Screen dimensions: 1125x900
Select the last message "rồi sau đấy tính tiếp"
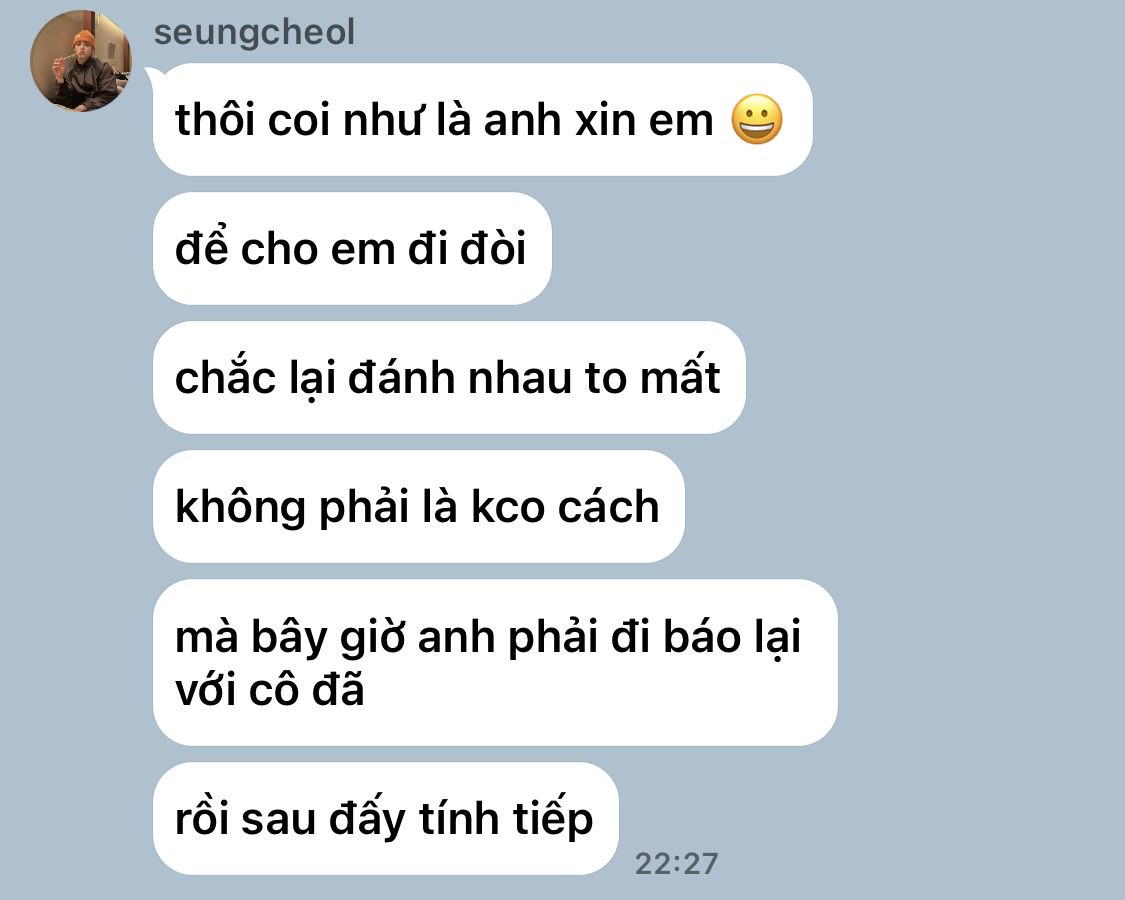point(385,819)
